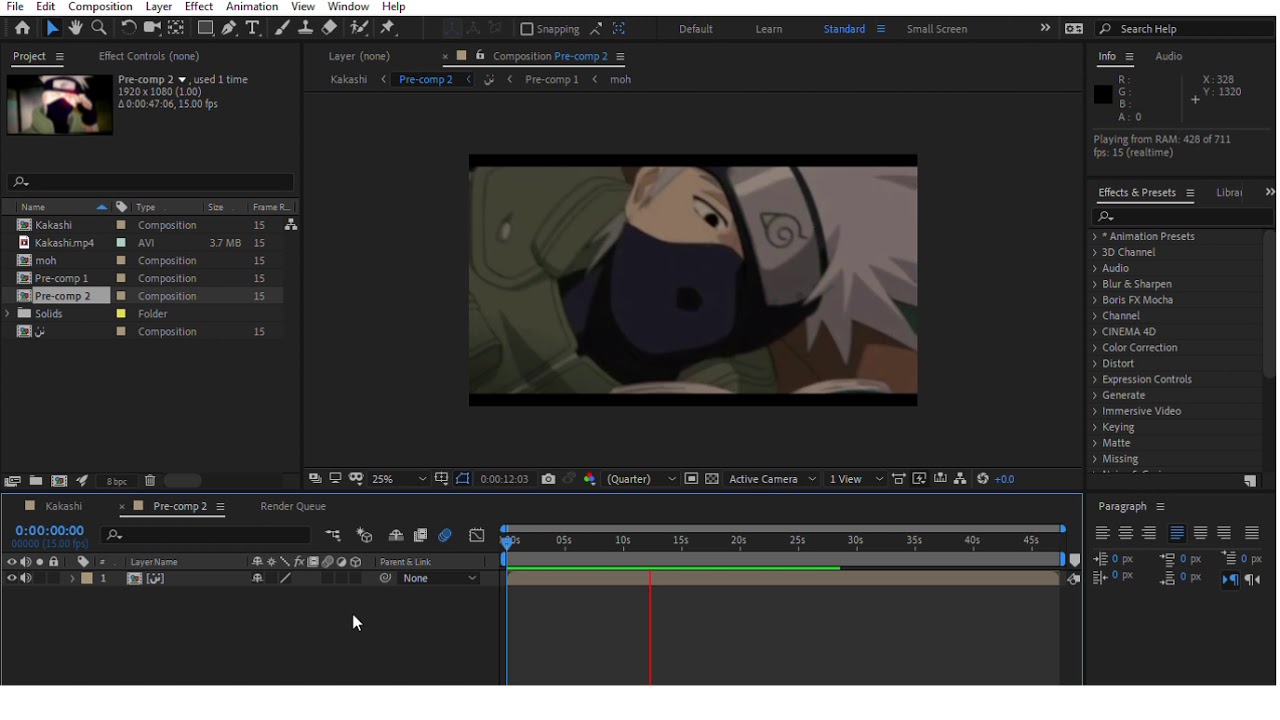Open the Animation menu
Screen dimensions: 1280x720
pos(253,7)
